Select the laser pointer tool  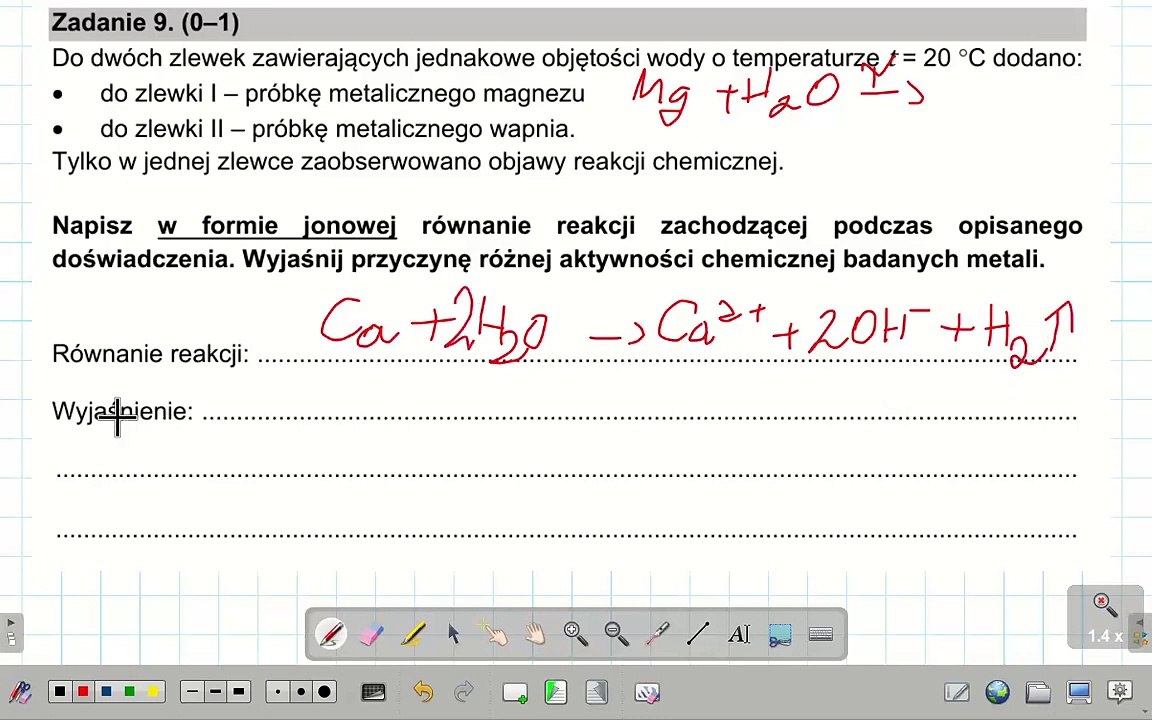coord(658,633)
